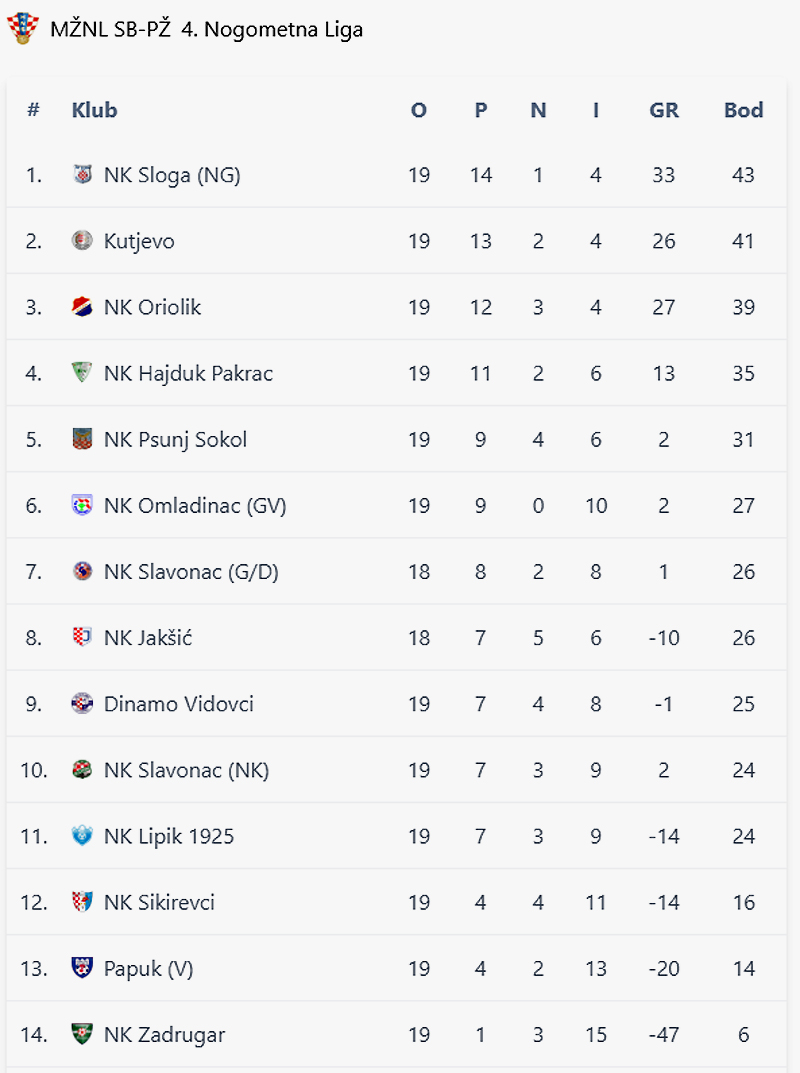Click NK Psunj Sokol crest icon
Viewport: 800px width, 1073px height.
tap(82, 439)
